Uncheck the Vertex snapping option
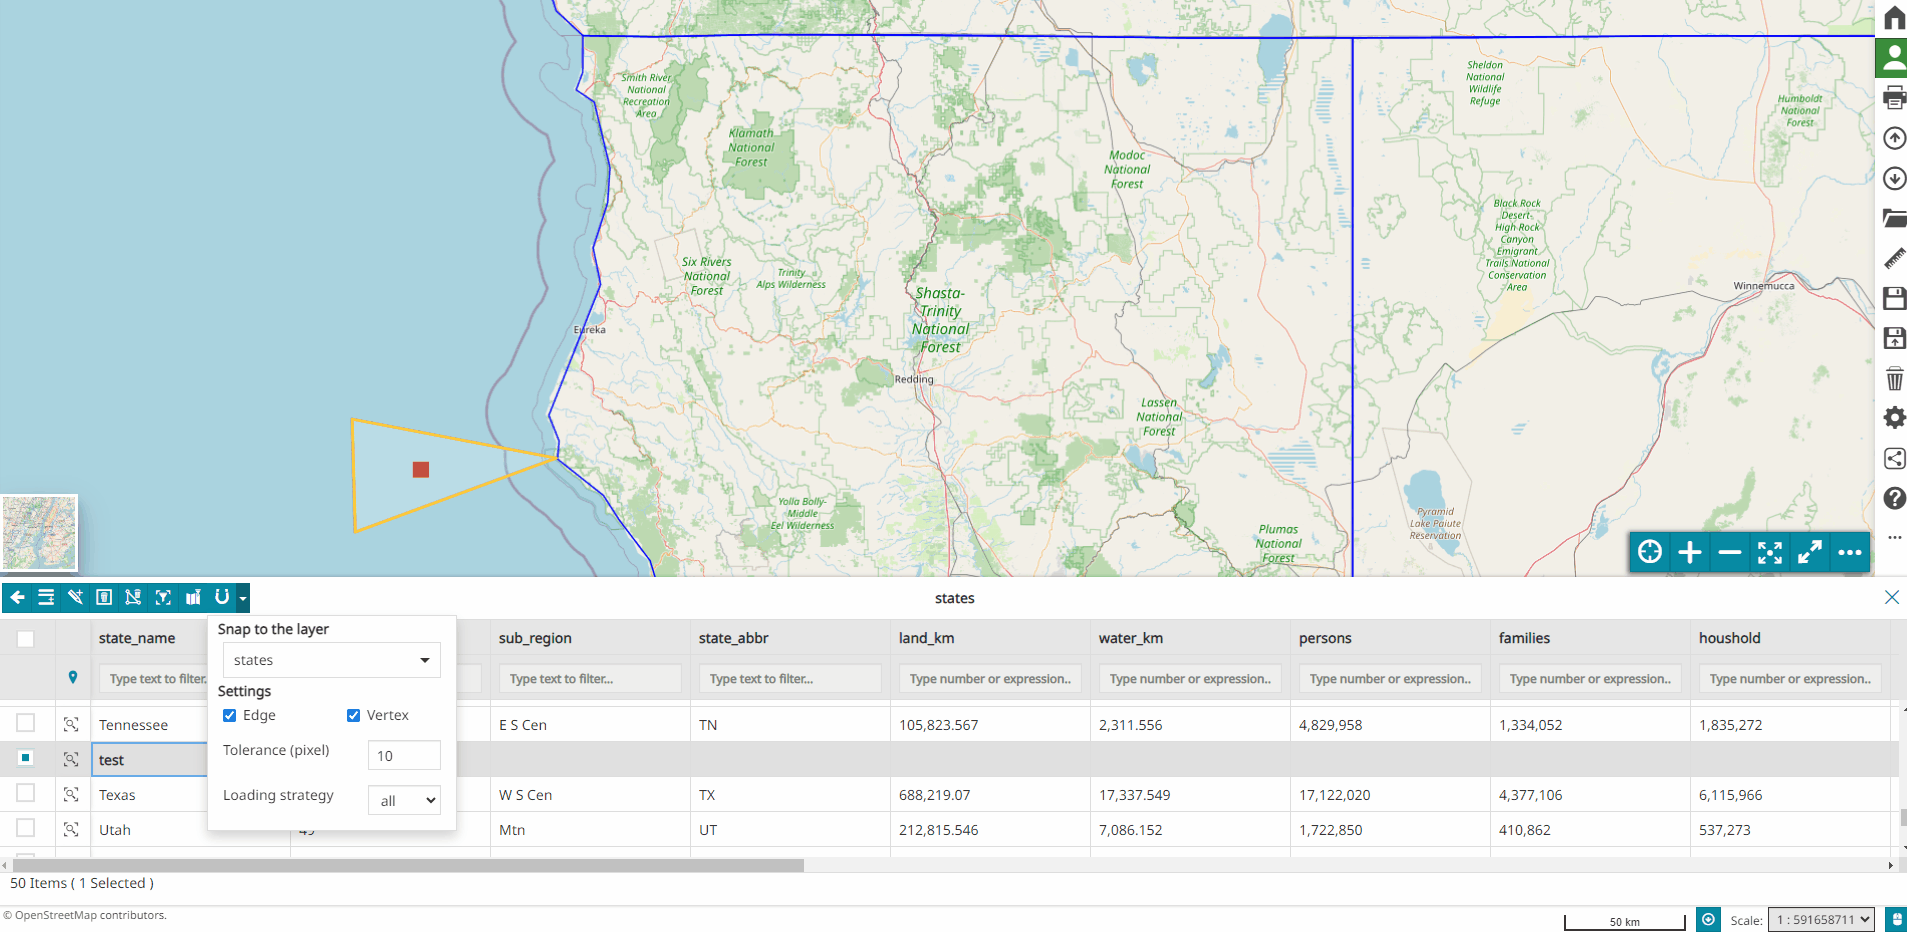 (353, 715)
